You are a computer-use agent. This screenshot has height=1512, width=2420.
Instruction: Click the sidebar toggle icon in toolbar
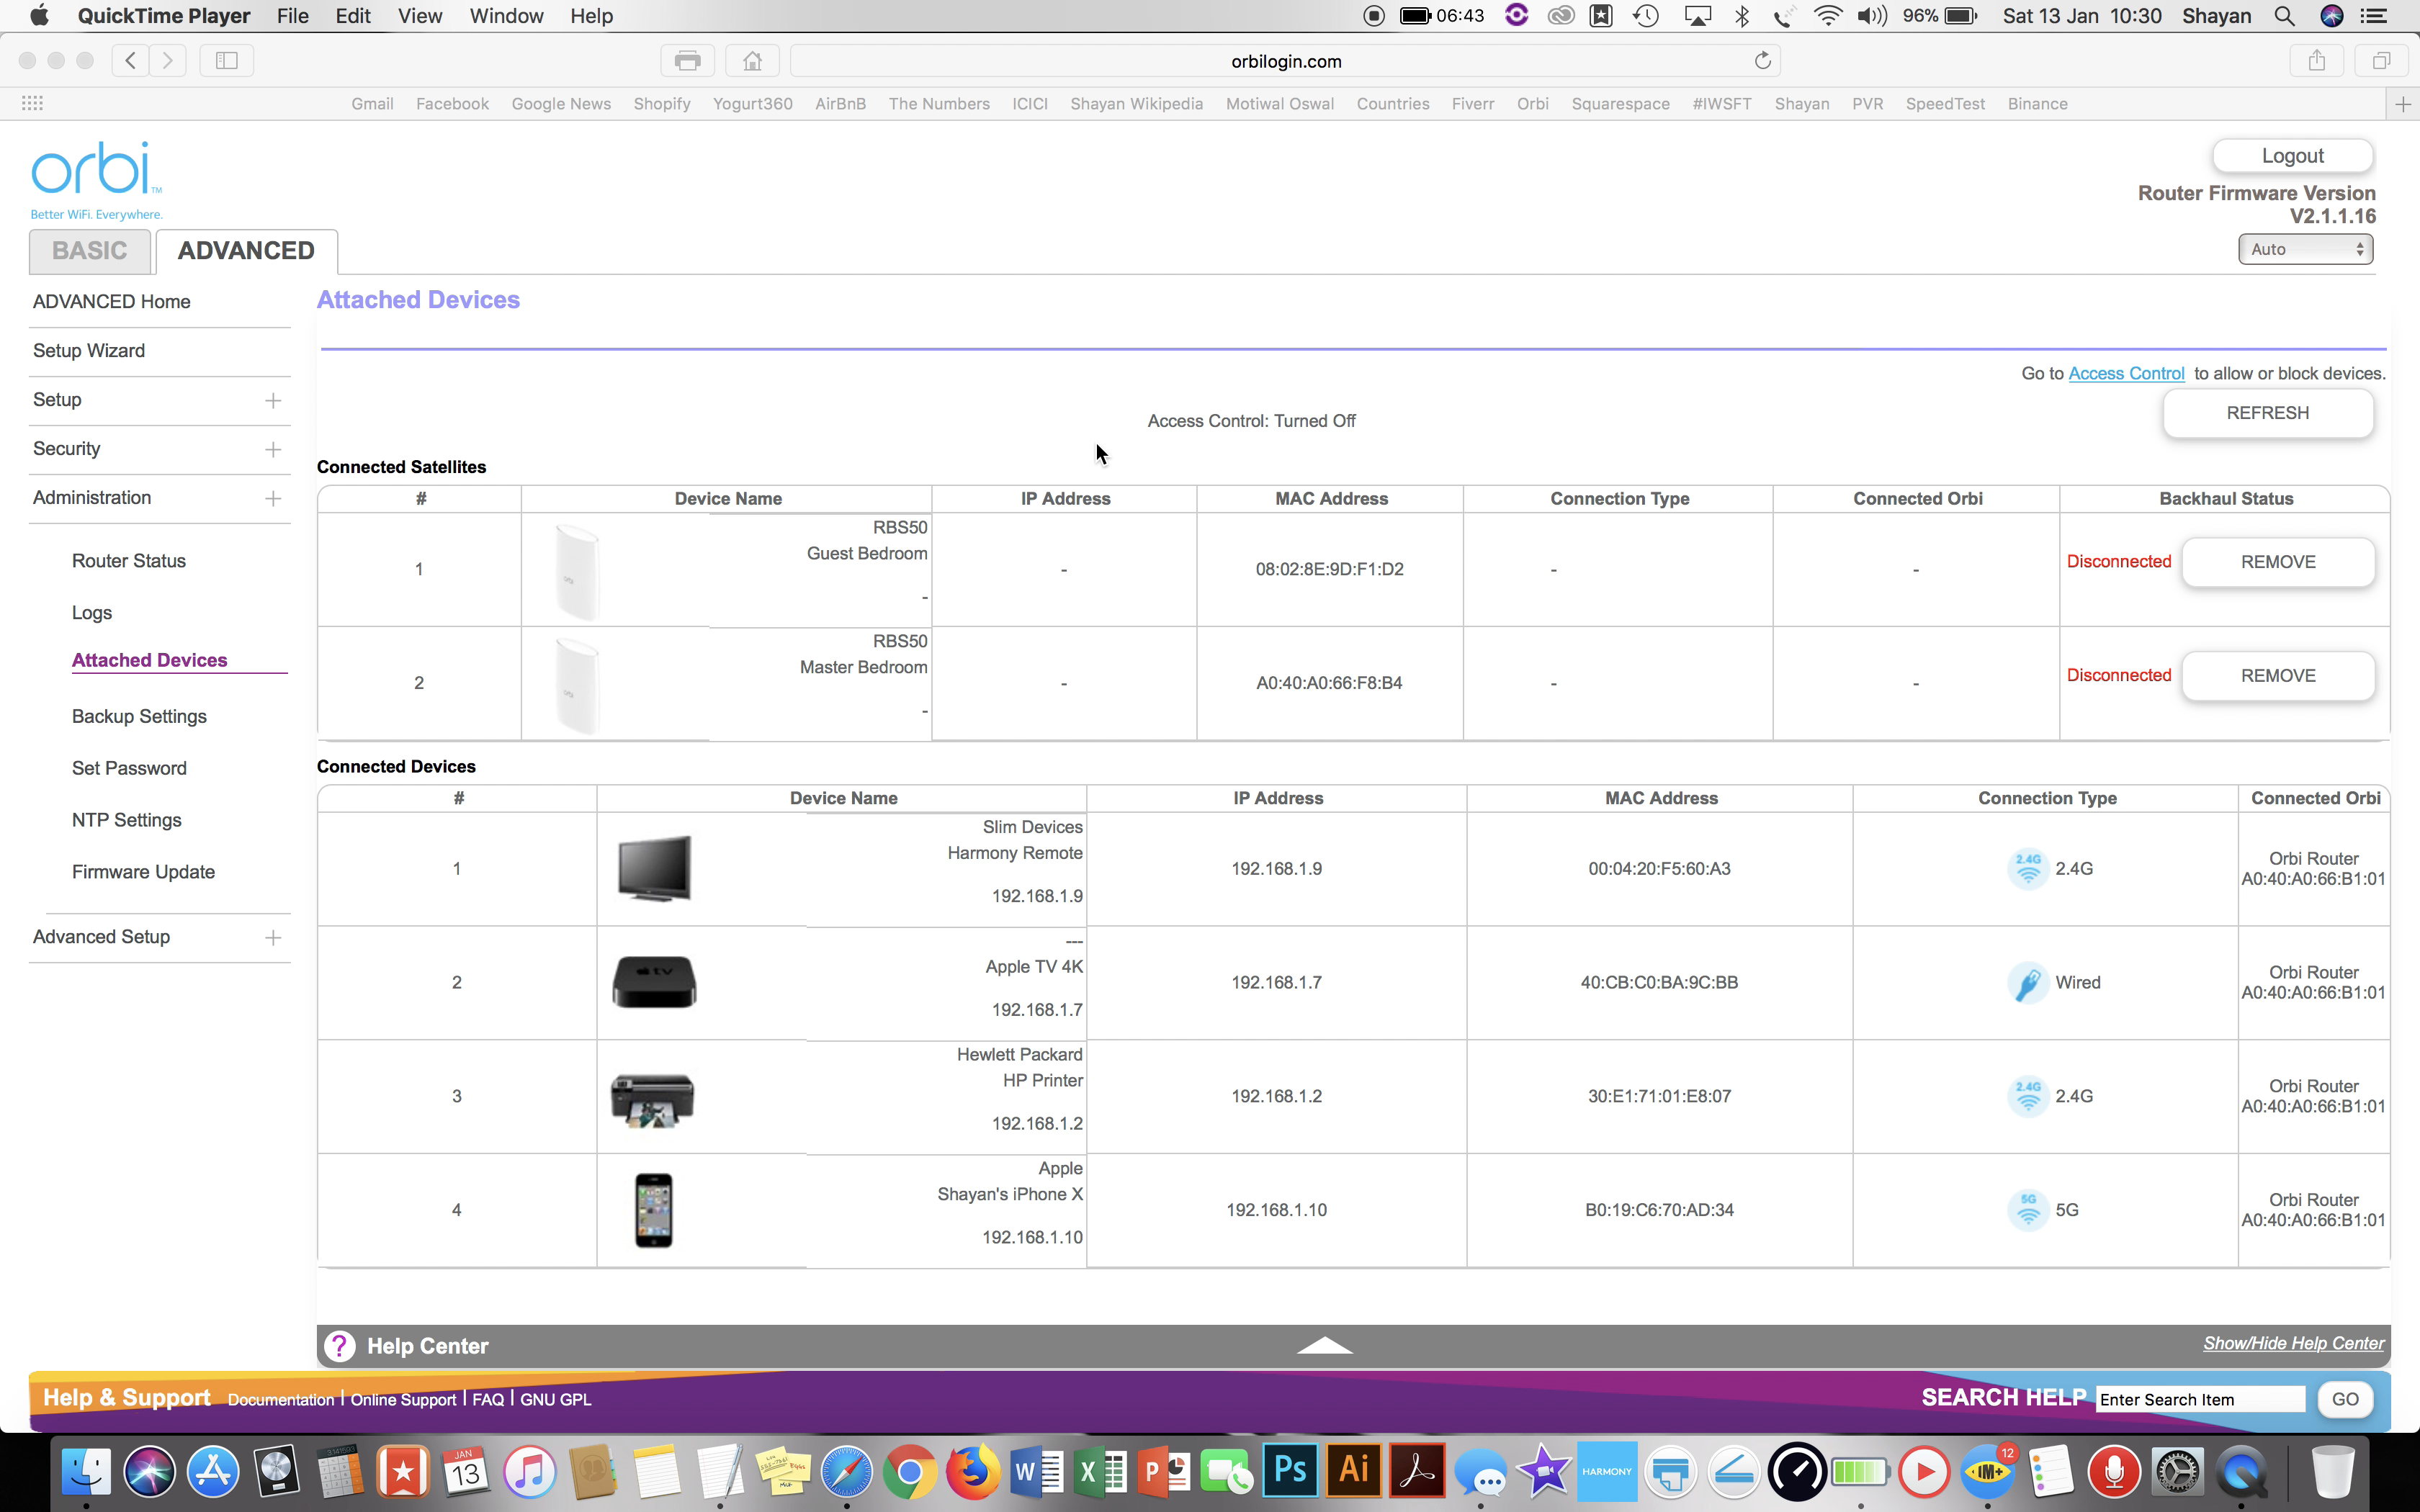(x=227, y=60)
